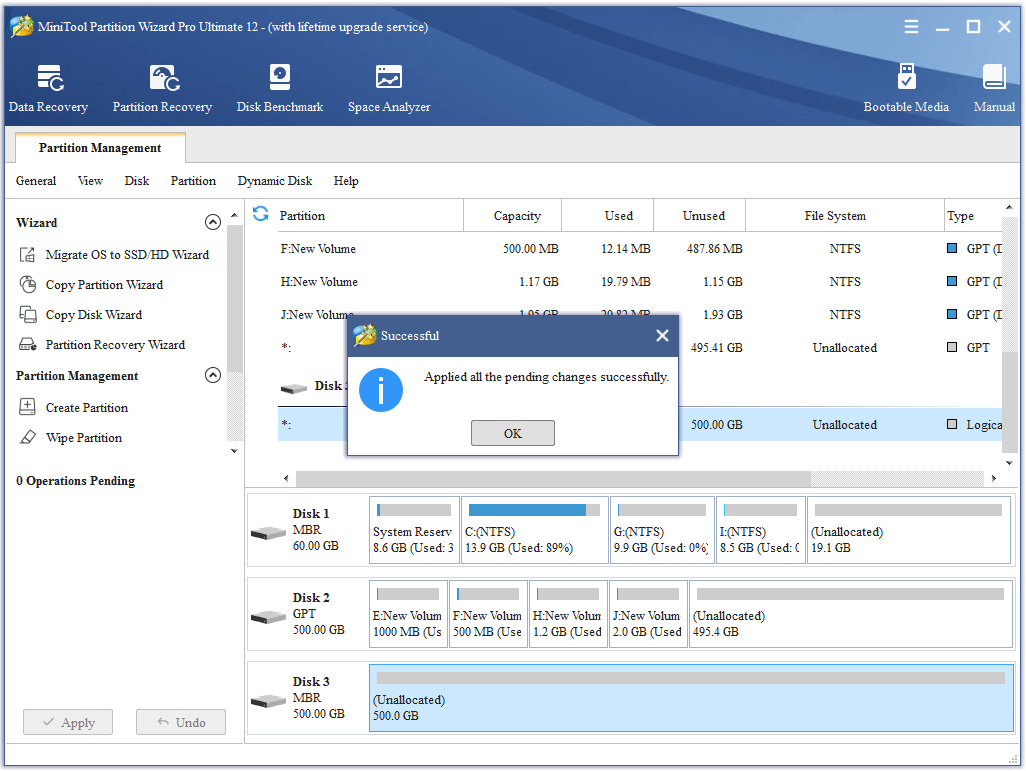
Task: Open the Bootable Media creator
Action: [x=906, y=86]
